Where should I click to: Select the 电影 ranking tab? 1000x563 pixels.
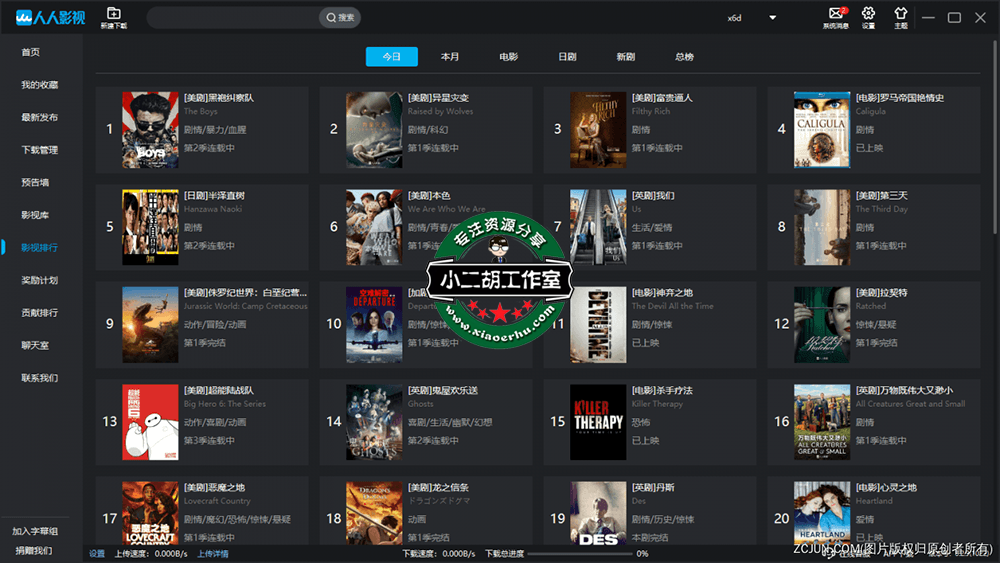pyautogui.click(x=509, y=57)
